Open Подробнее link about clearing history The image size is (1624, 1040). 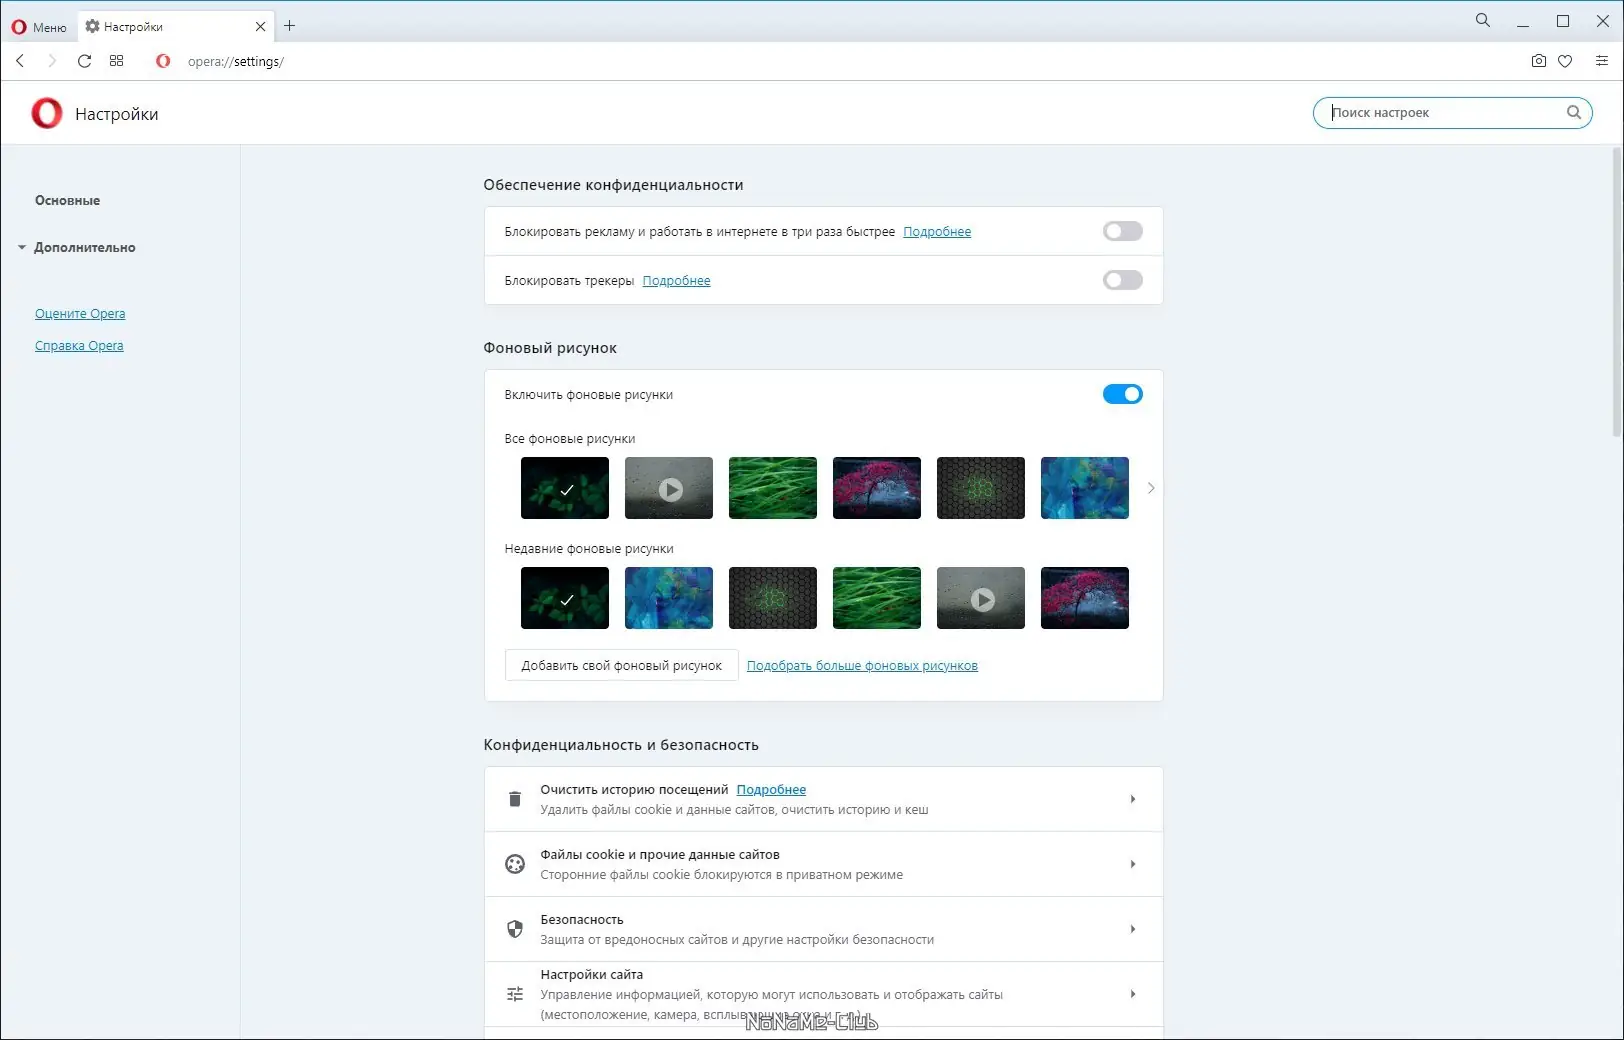pos(771,790)
